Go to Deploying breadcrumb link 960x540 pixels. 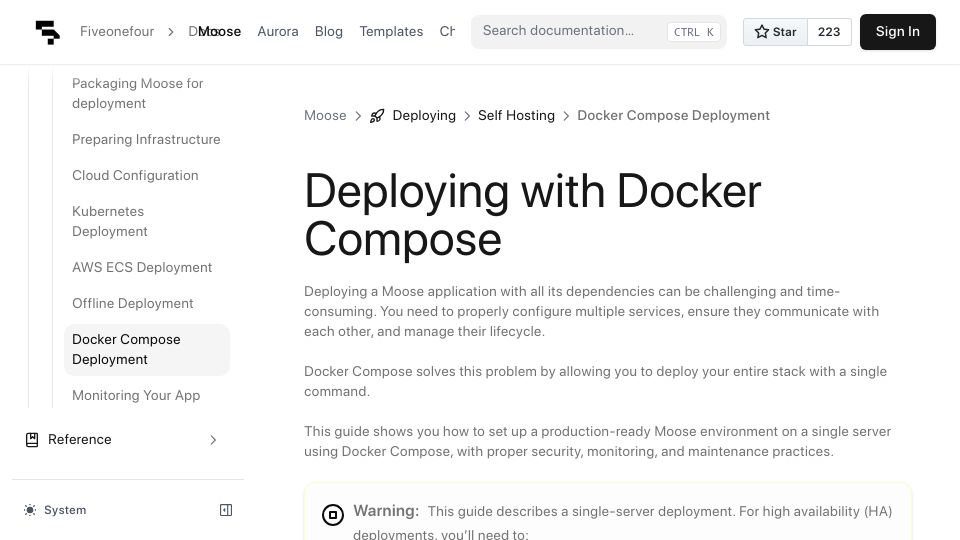(x=424, y=116)
